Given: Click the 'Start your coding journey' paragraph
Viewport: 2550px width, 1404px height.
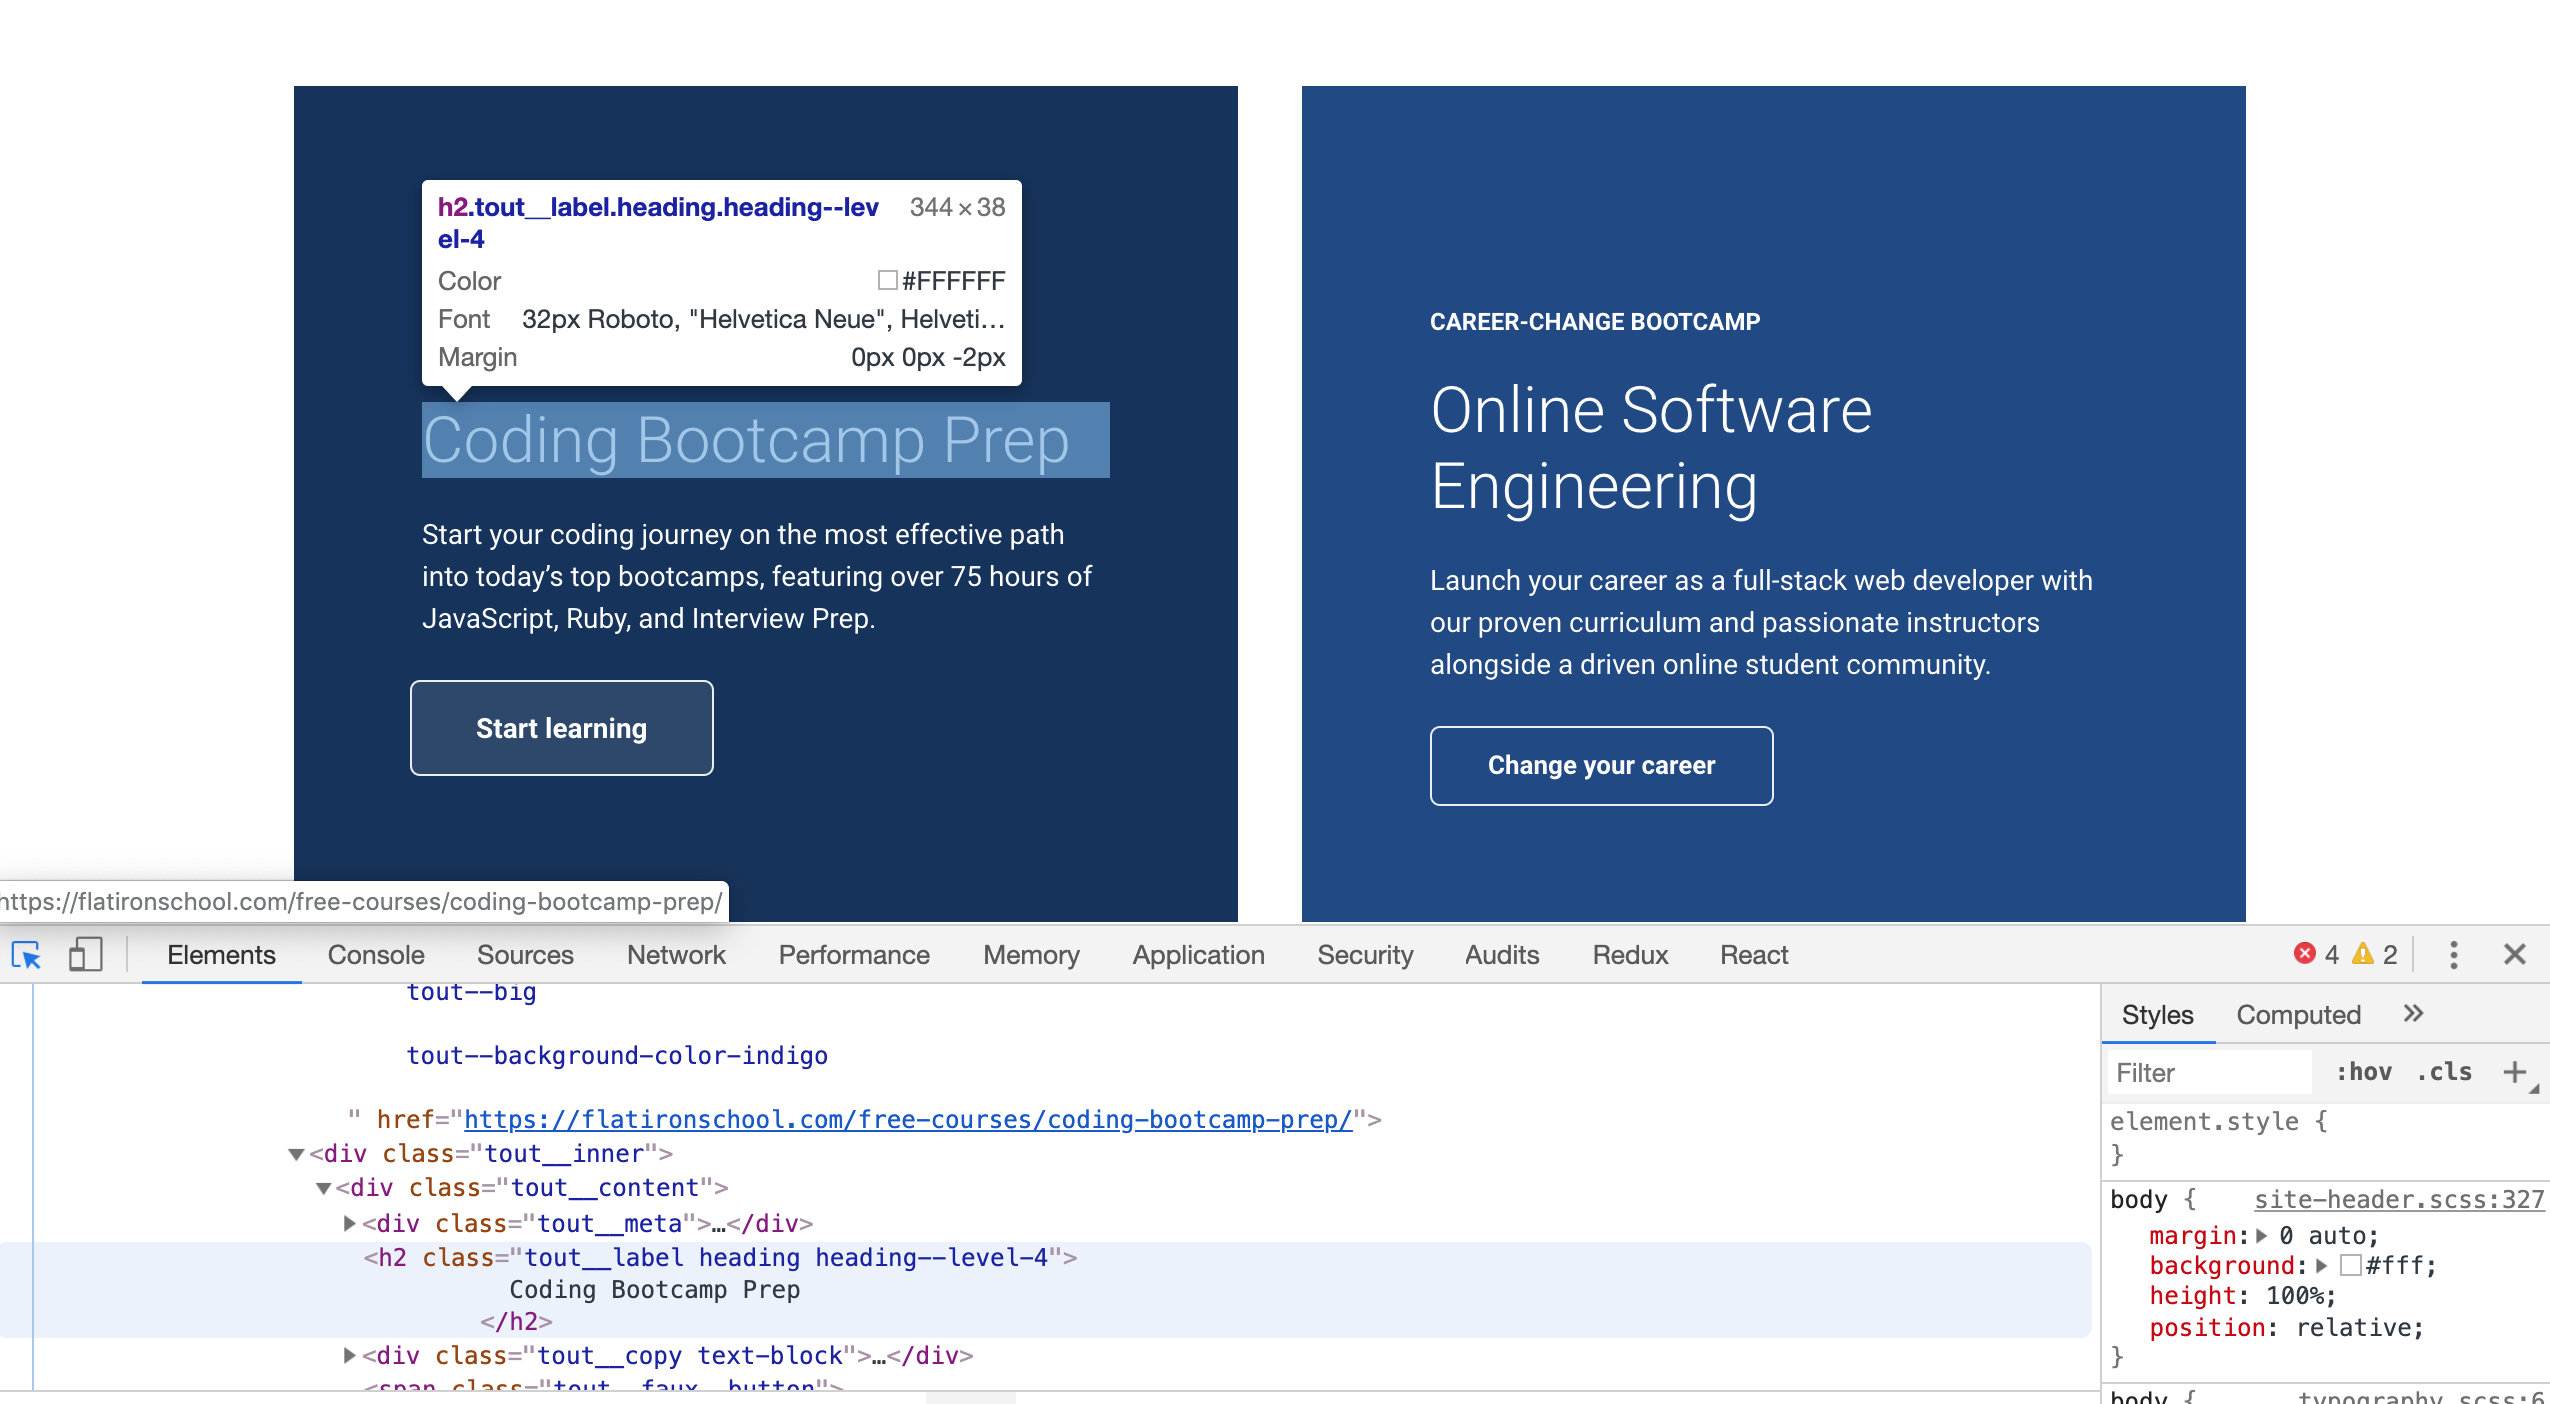Looking at the screenshot, I should coord(757,577).
